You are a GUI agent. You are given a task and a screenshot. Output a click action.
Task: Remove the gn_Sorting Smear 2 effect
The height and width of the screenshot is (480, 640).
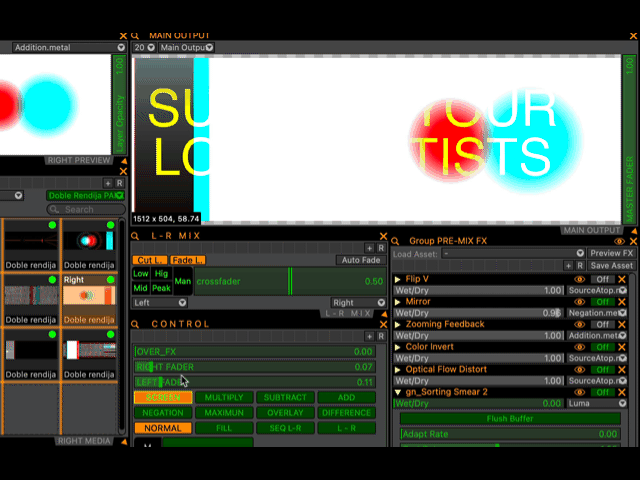(622, 392)
